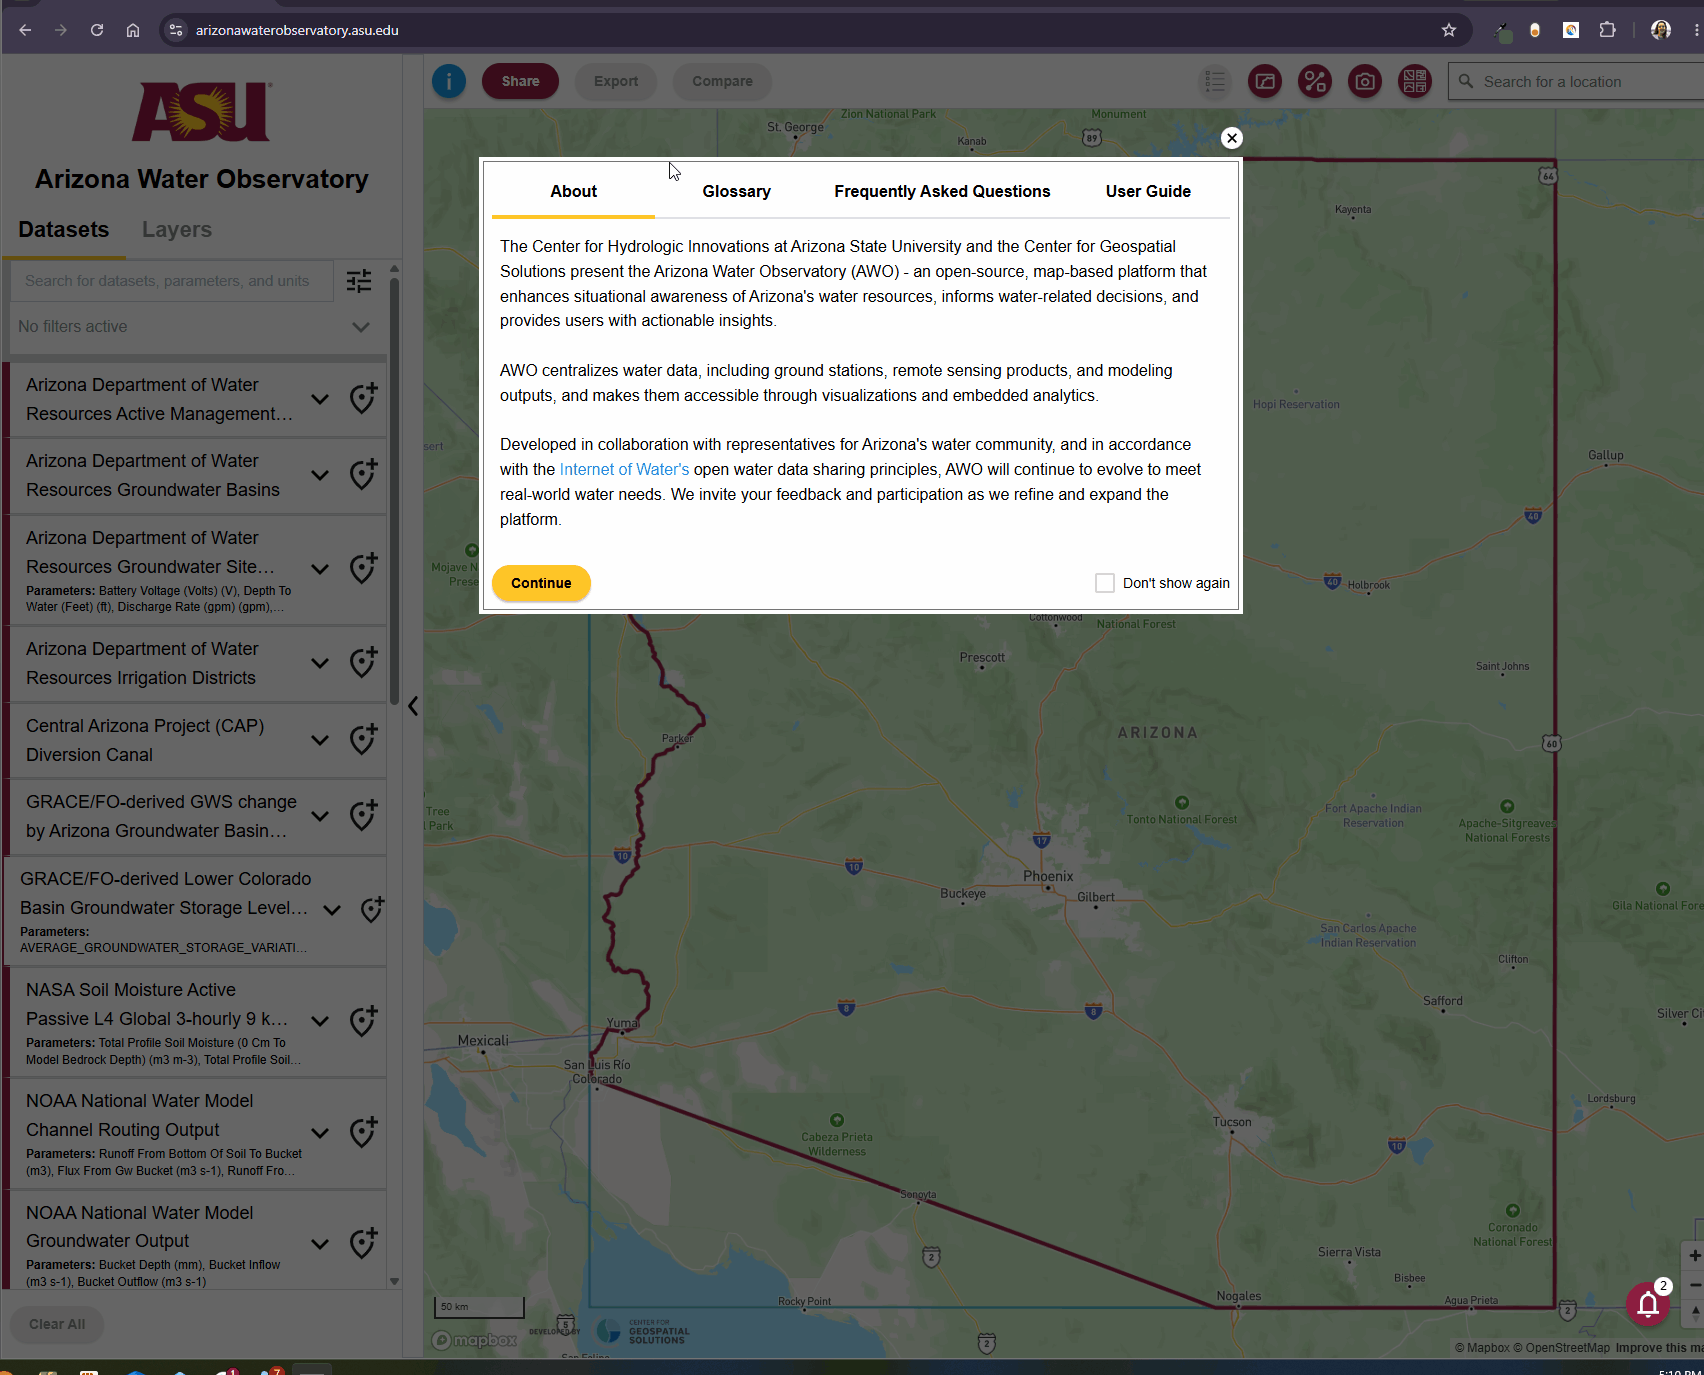Viewport: 1704px width, 1375px height.
Task: Click the blue info icon
Action: (x=449, y=81)
